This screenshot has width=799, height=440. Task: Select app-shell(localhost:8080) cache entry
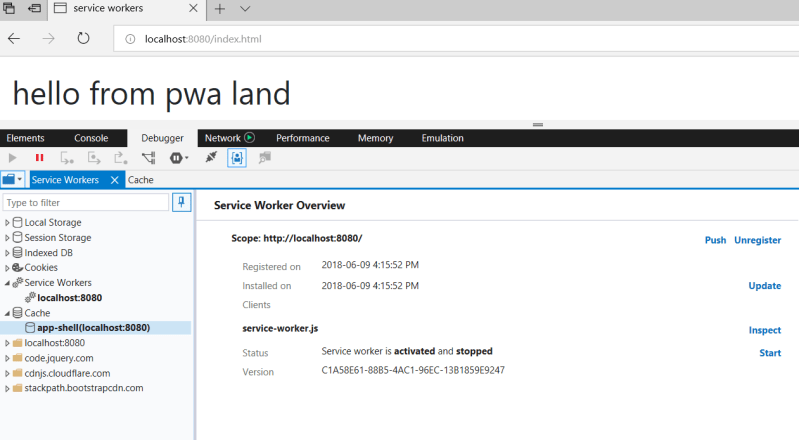coord(93,328)
